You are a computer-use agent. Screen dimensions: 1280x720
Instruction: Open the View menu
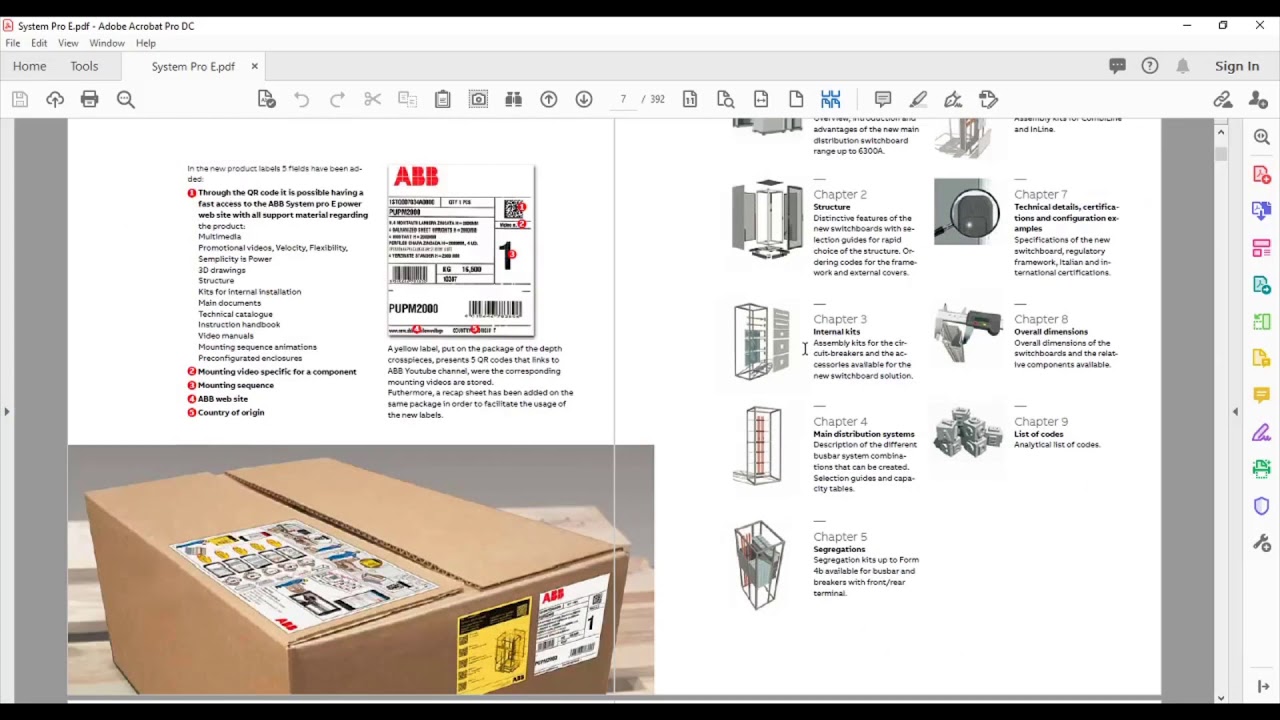click(x=68, y=44)
